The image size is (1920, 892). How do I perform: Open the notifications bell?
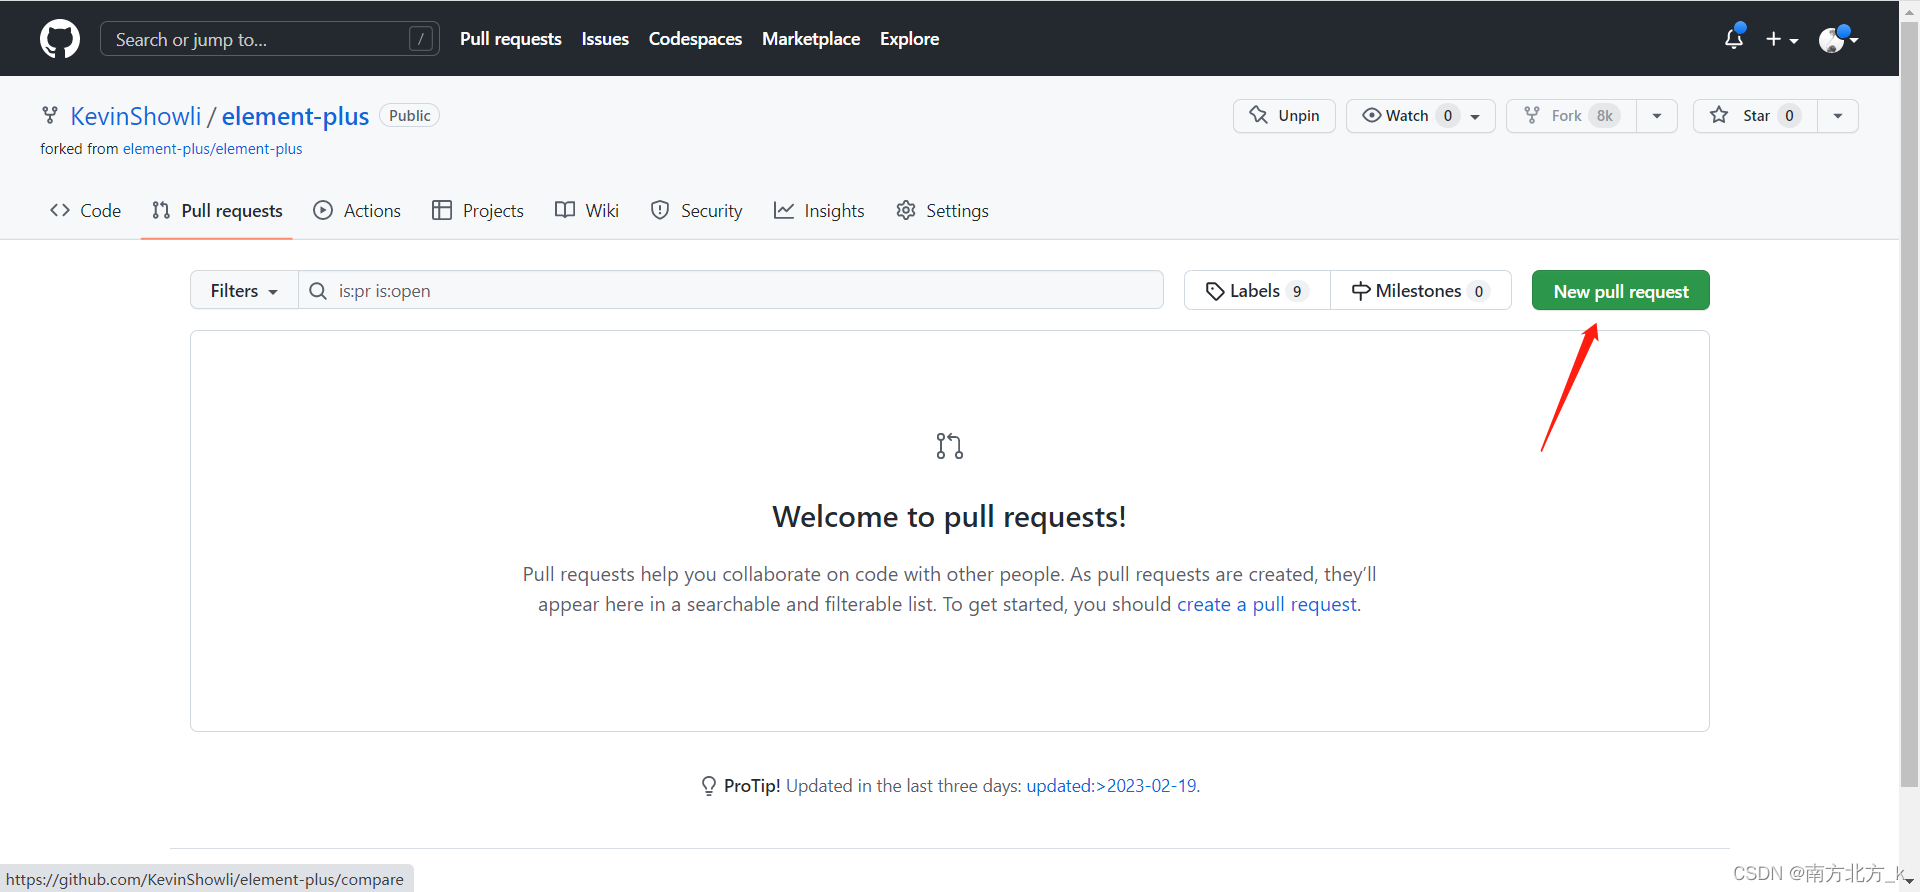[x=1734, y=38]
